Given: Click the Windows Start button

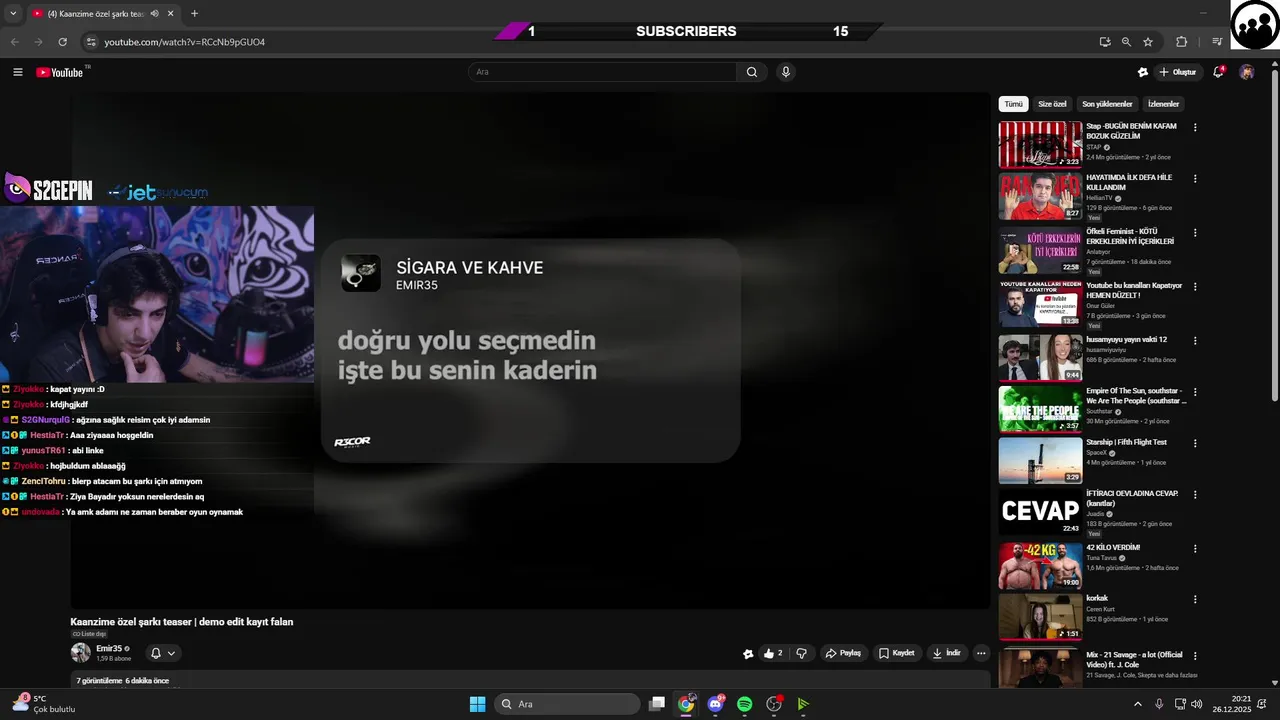Looking at the screenshot, I should (x=478, y=704).
